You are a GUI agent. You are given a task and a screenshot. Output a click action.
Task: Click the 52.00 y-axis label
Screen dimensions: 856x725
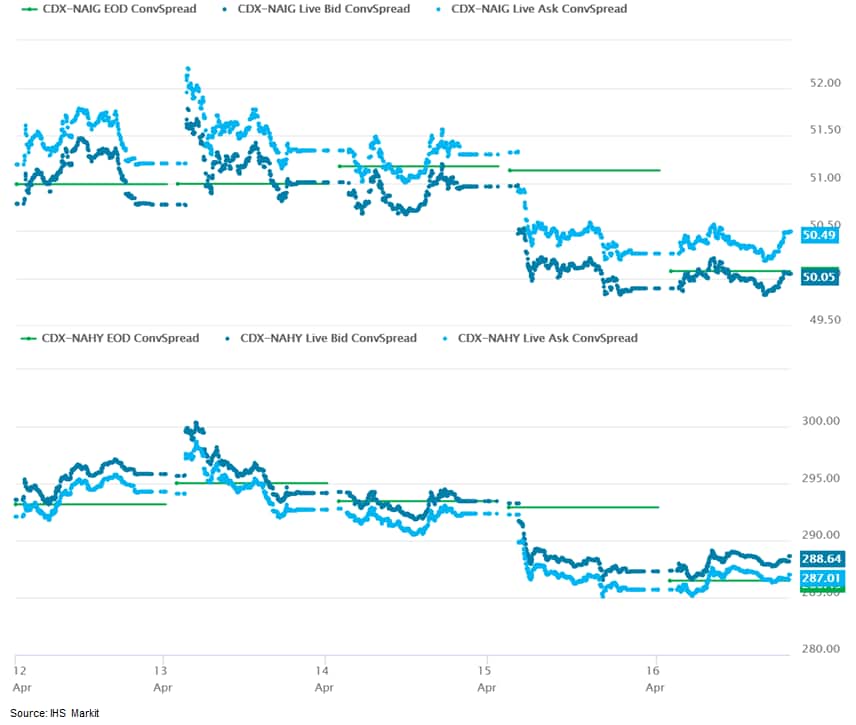[x=824, y=83]
